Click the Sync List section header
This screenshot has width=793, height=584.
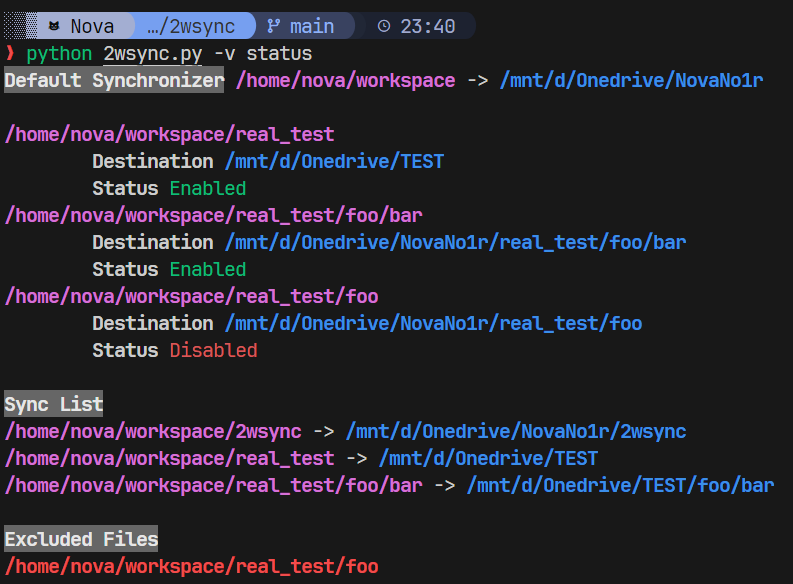pos(54,405)
